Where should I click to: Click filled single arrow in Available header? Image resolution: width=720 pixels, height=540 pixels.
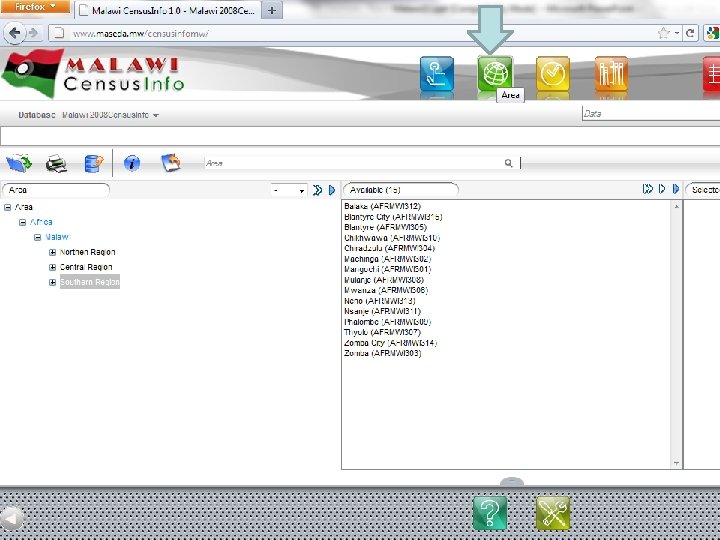[675, 189]
